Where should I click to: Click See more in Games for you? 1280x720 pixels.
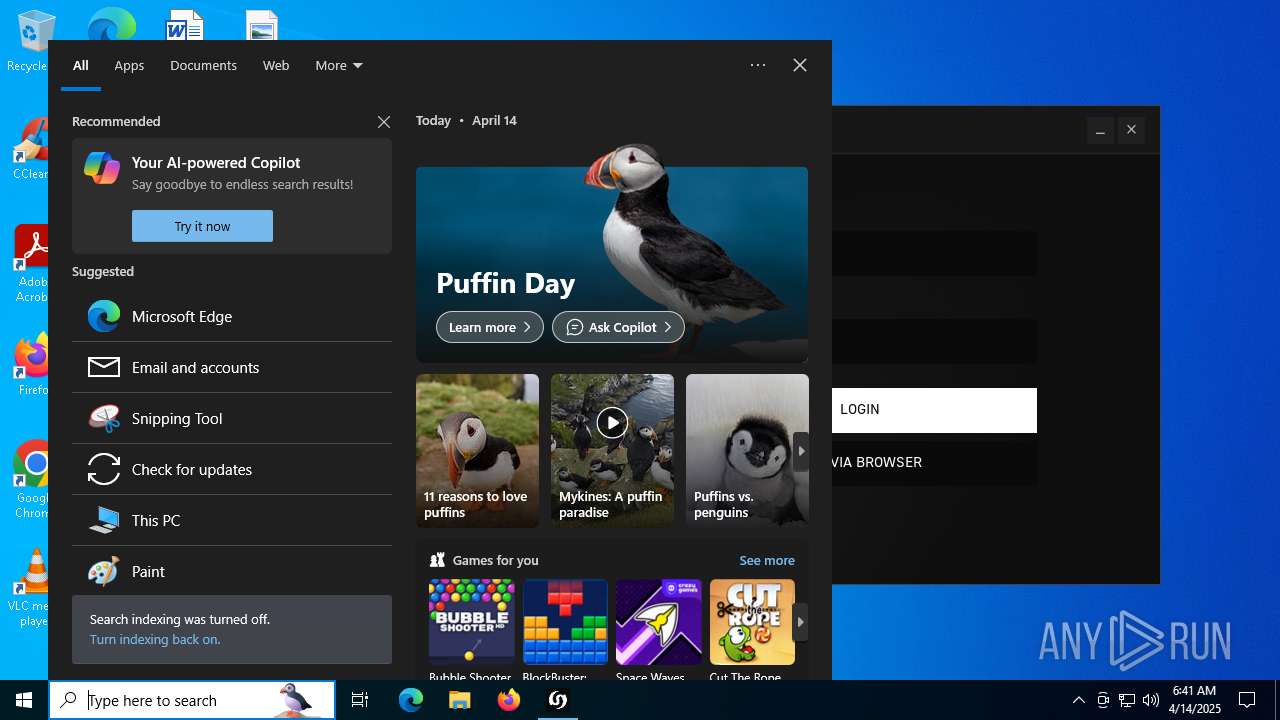(x=767, y=560)
